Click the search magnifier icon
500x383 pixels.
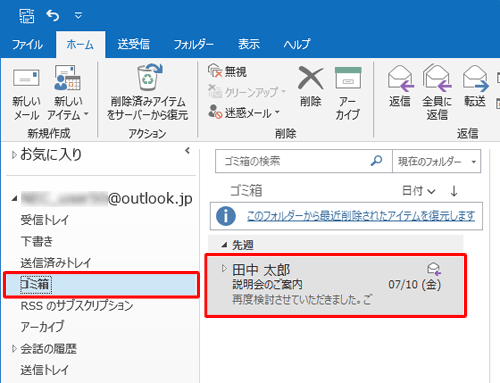click(x=377, y=161)
